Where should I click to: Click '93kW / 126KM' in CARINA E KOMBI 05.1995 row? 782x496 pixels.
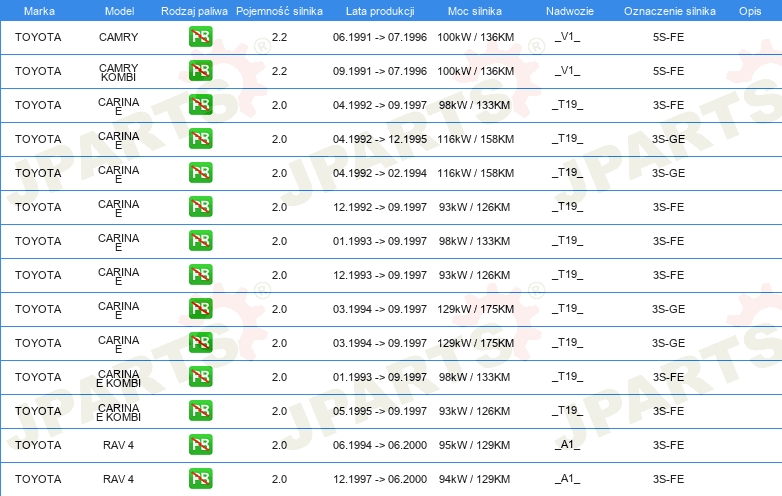click(474, 411)
